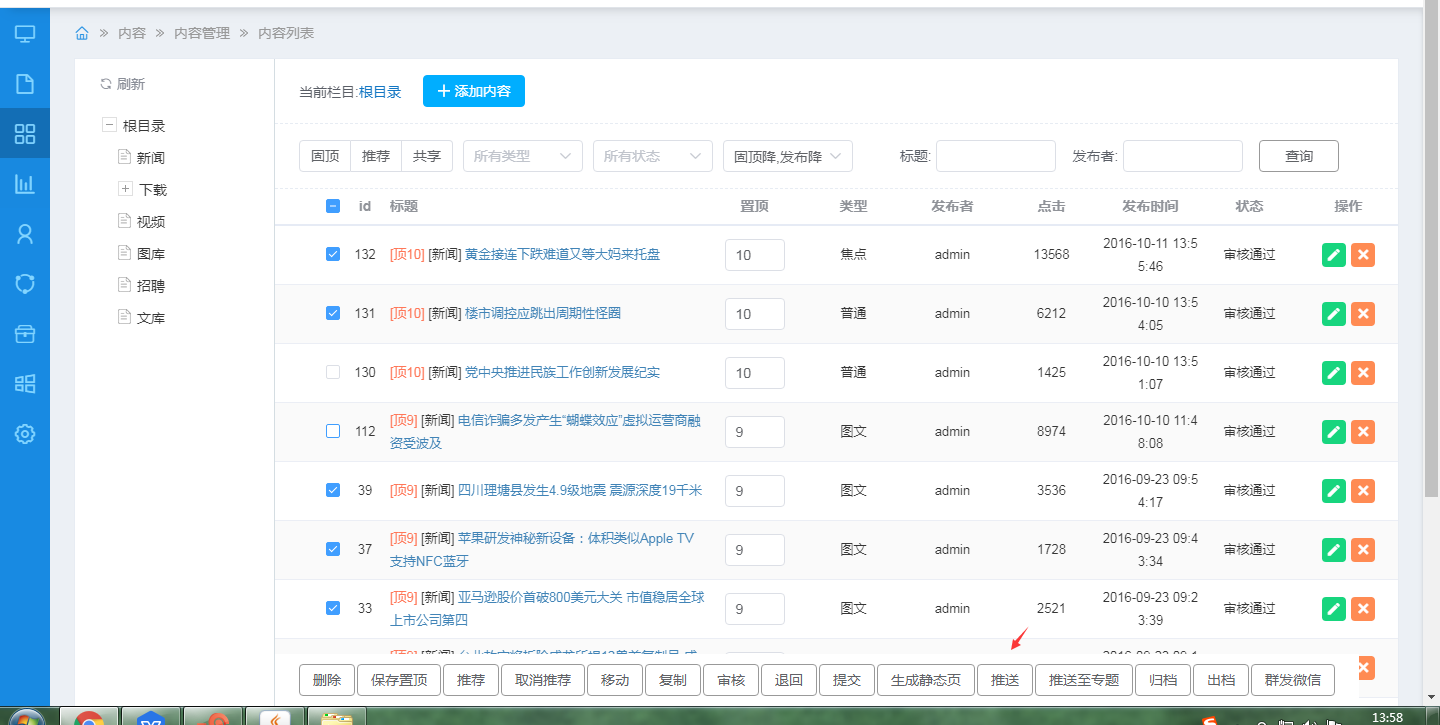Click the 添加内容 button

[x=474, y=91]
